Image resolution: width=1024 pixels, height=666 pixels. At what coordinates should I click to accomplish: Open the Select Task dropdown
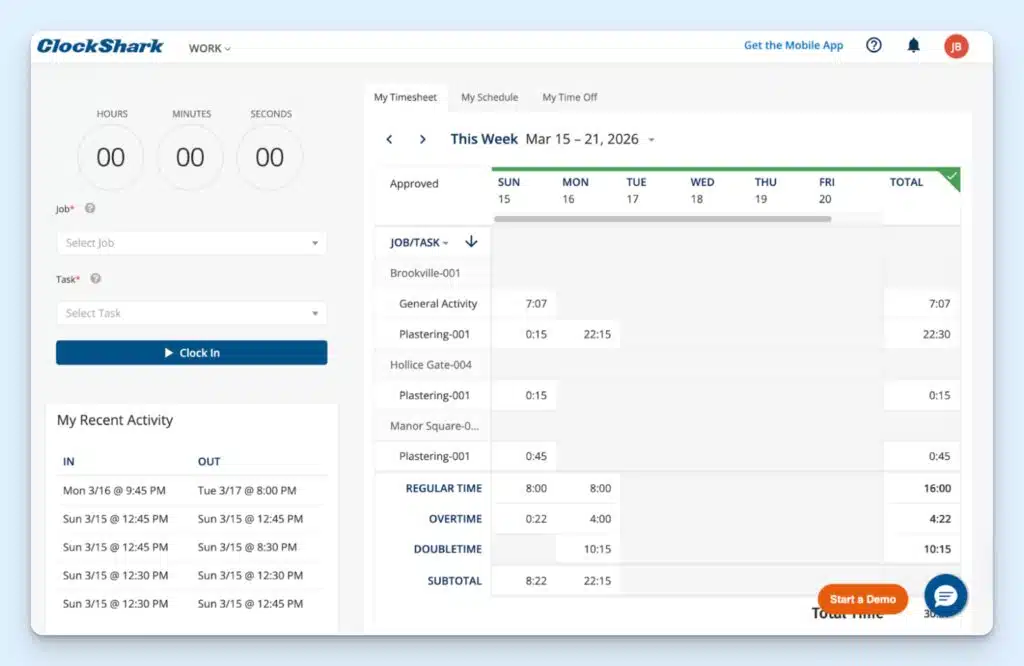[x=191, y=312]
